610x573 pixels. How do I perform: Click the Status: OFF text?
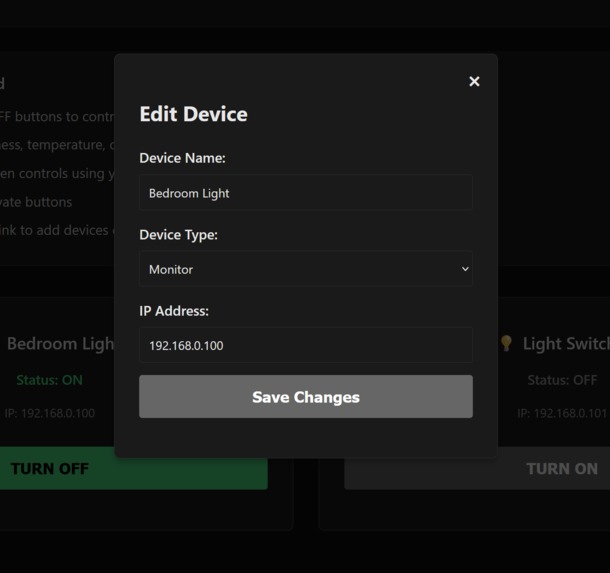pos(562,380)
